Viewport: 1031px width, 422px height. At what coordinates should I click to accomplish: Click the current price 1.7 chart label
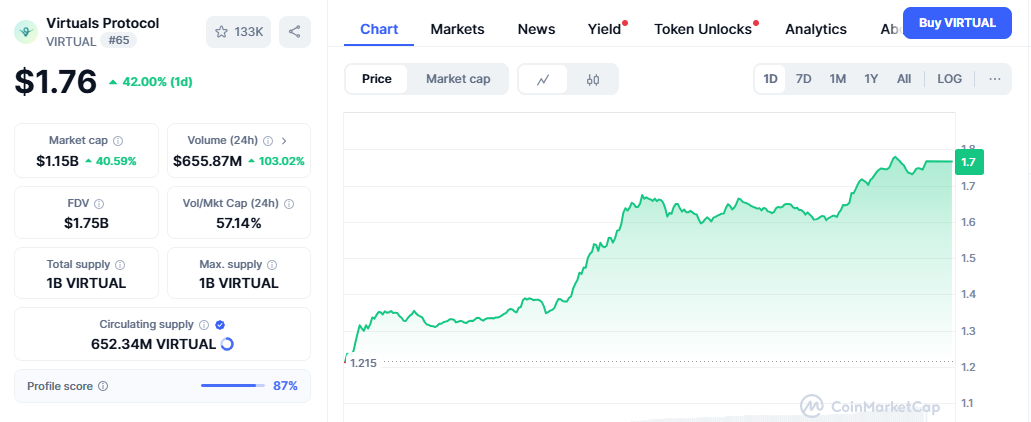click(x=969, y=162)
